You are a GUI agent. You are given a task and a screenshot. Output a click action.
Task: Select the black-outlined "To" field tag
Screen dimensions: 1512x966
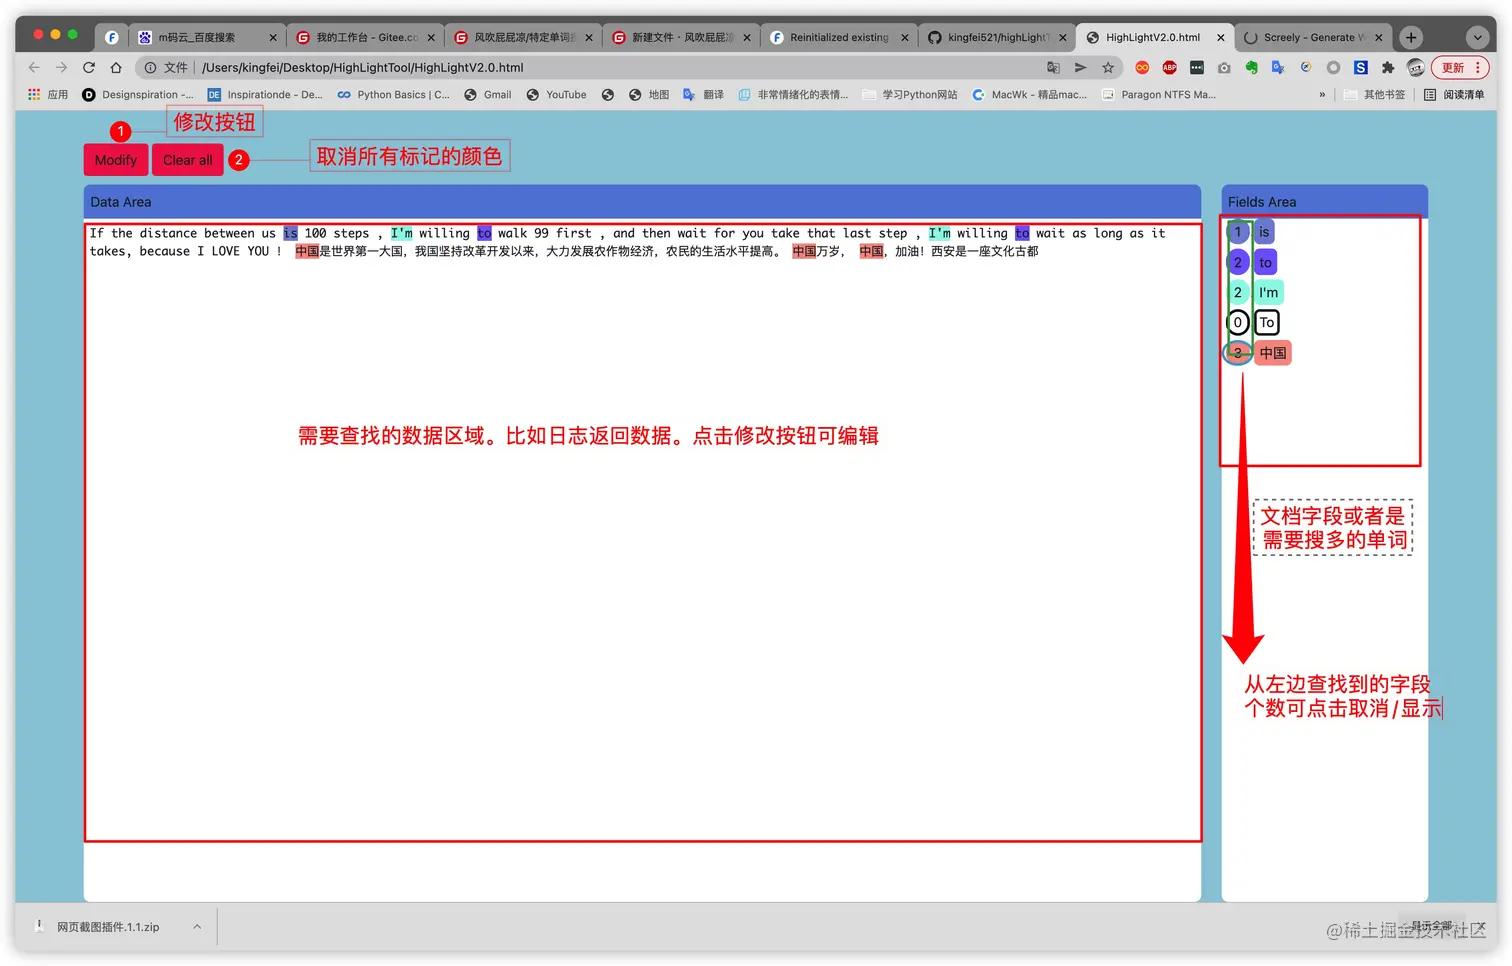coord(1267,322)
